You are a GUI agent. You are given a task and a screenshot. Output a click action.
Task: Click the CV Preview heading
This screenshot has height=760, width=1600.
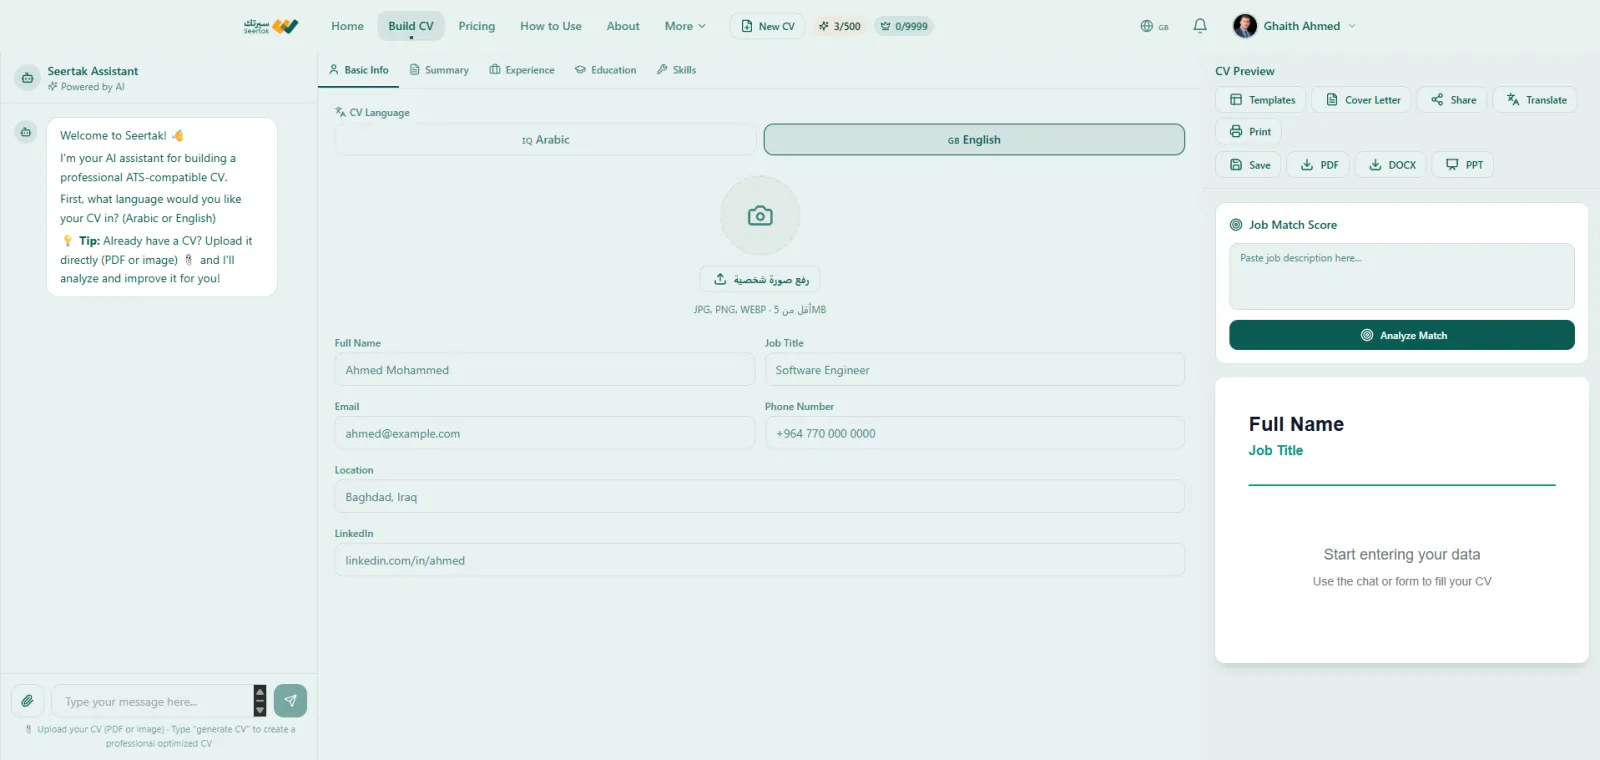(x=1245, y=71)
